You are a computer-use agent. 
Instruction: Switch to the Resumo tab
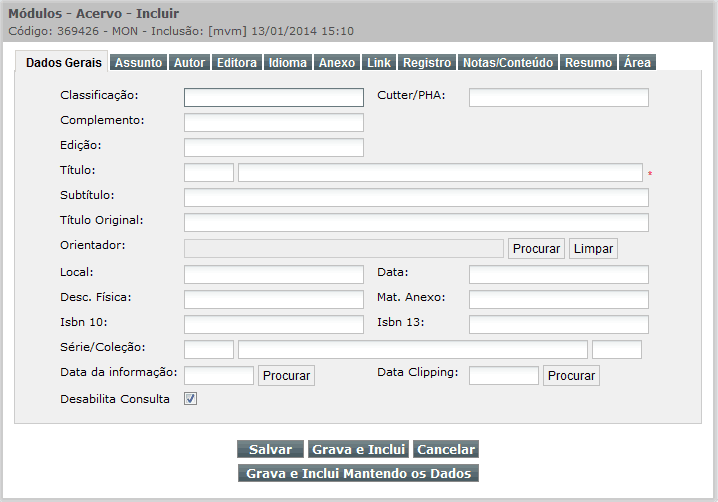coord(588,62)
